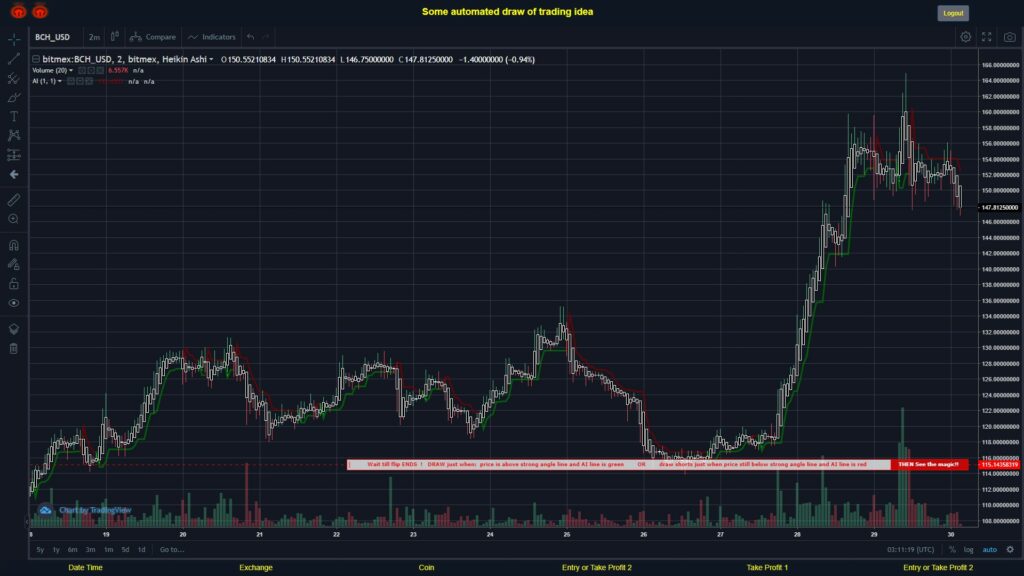
Task: Click the red 'THEN See the magic!!' label
Action: click(x=929, y=464)
